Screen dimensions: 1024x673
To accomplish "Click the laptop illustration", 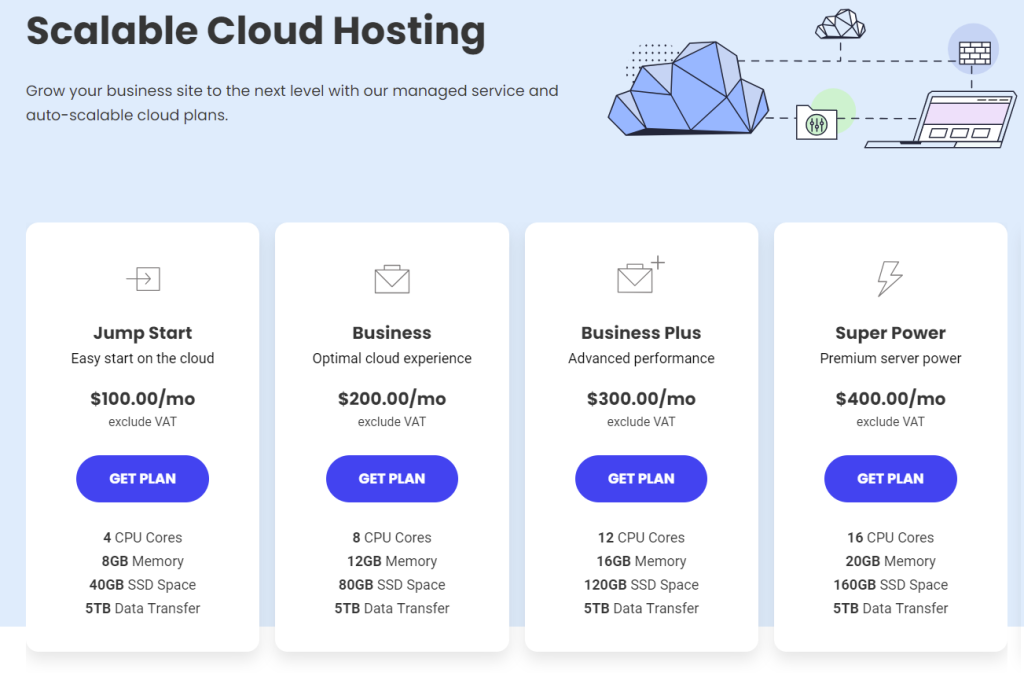I will pos(940,120).
